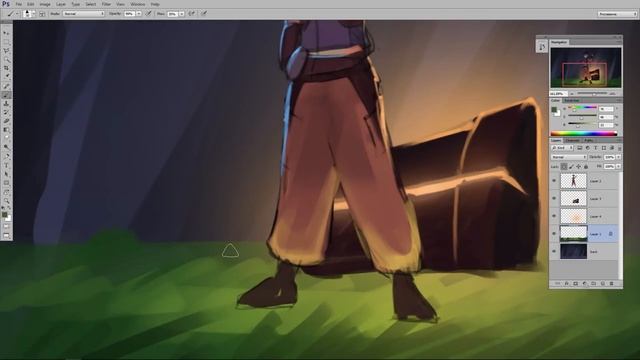Open the Flow slider arrow in options bar
This screenshot has height=360, width=640.
tap(182, 13)
